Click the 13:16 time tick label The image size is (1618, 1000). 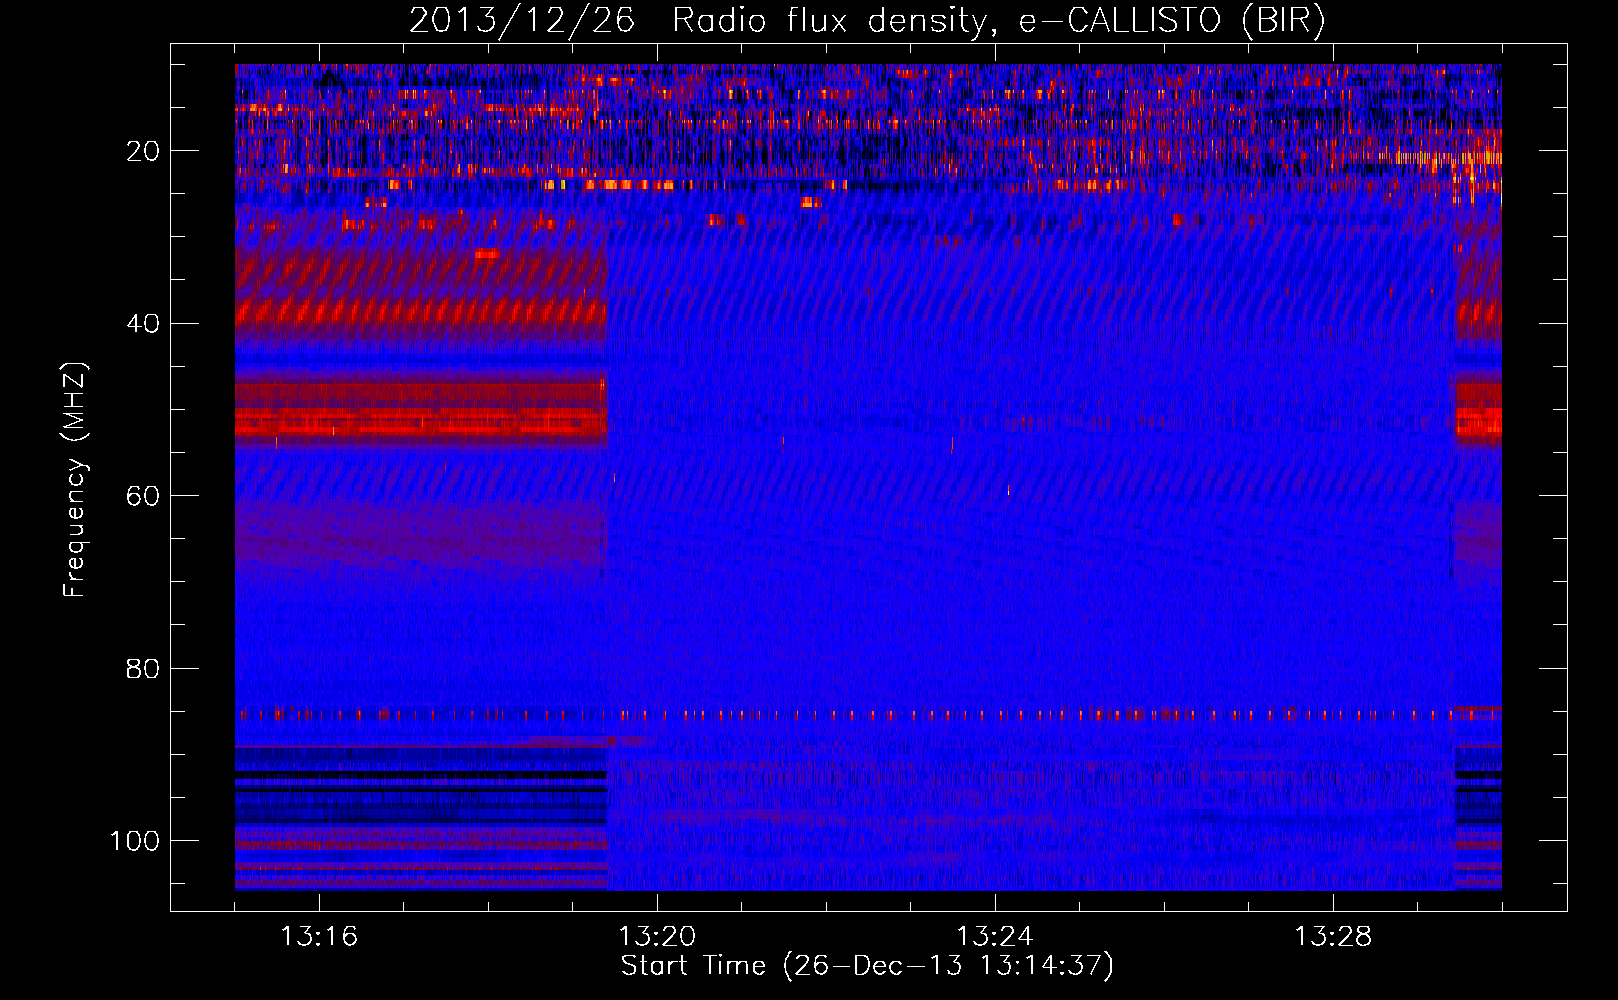pos(319,937)
